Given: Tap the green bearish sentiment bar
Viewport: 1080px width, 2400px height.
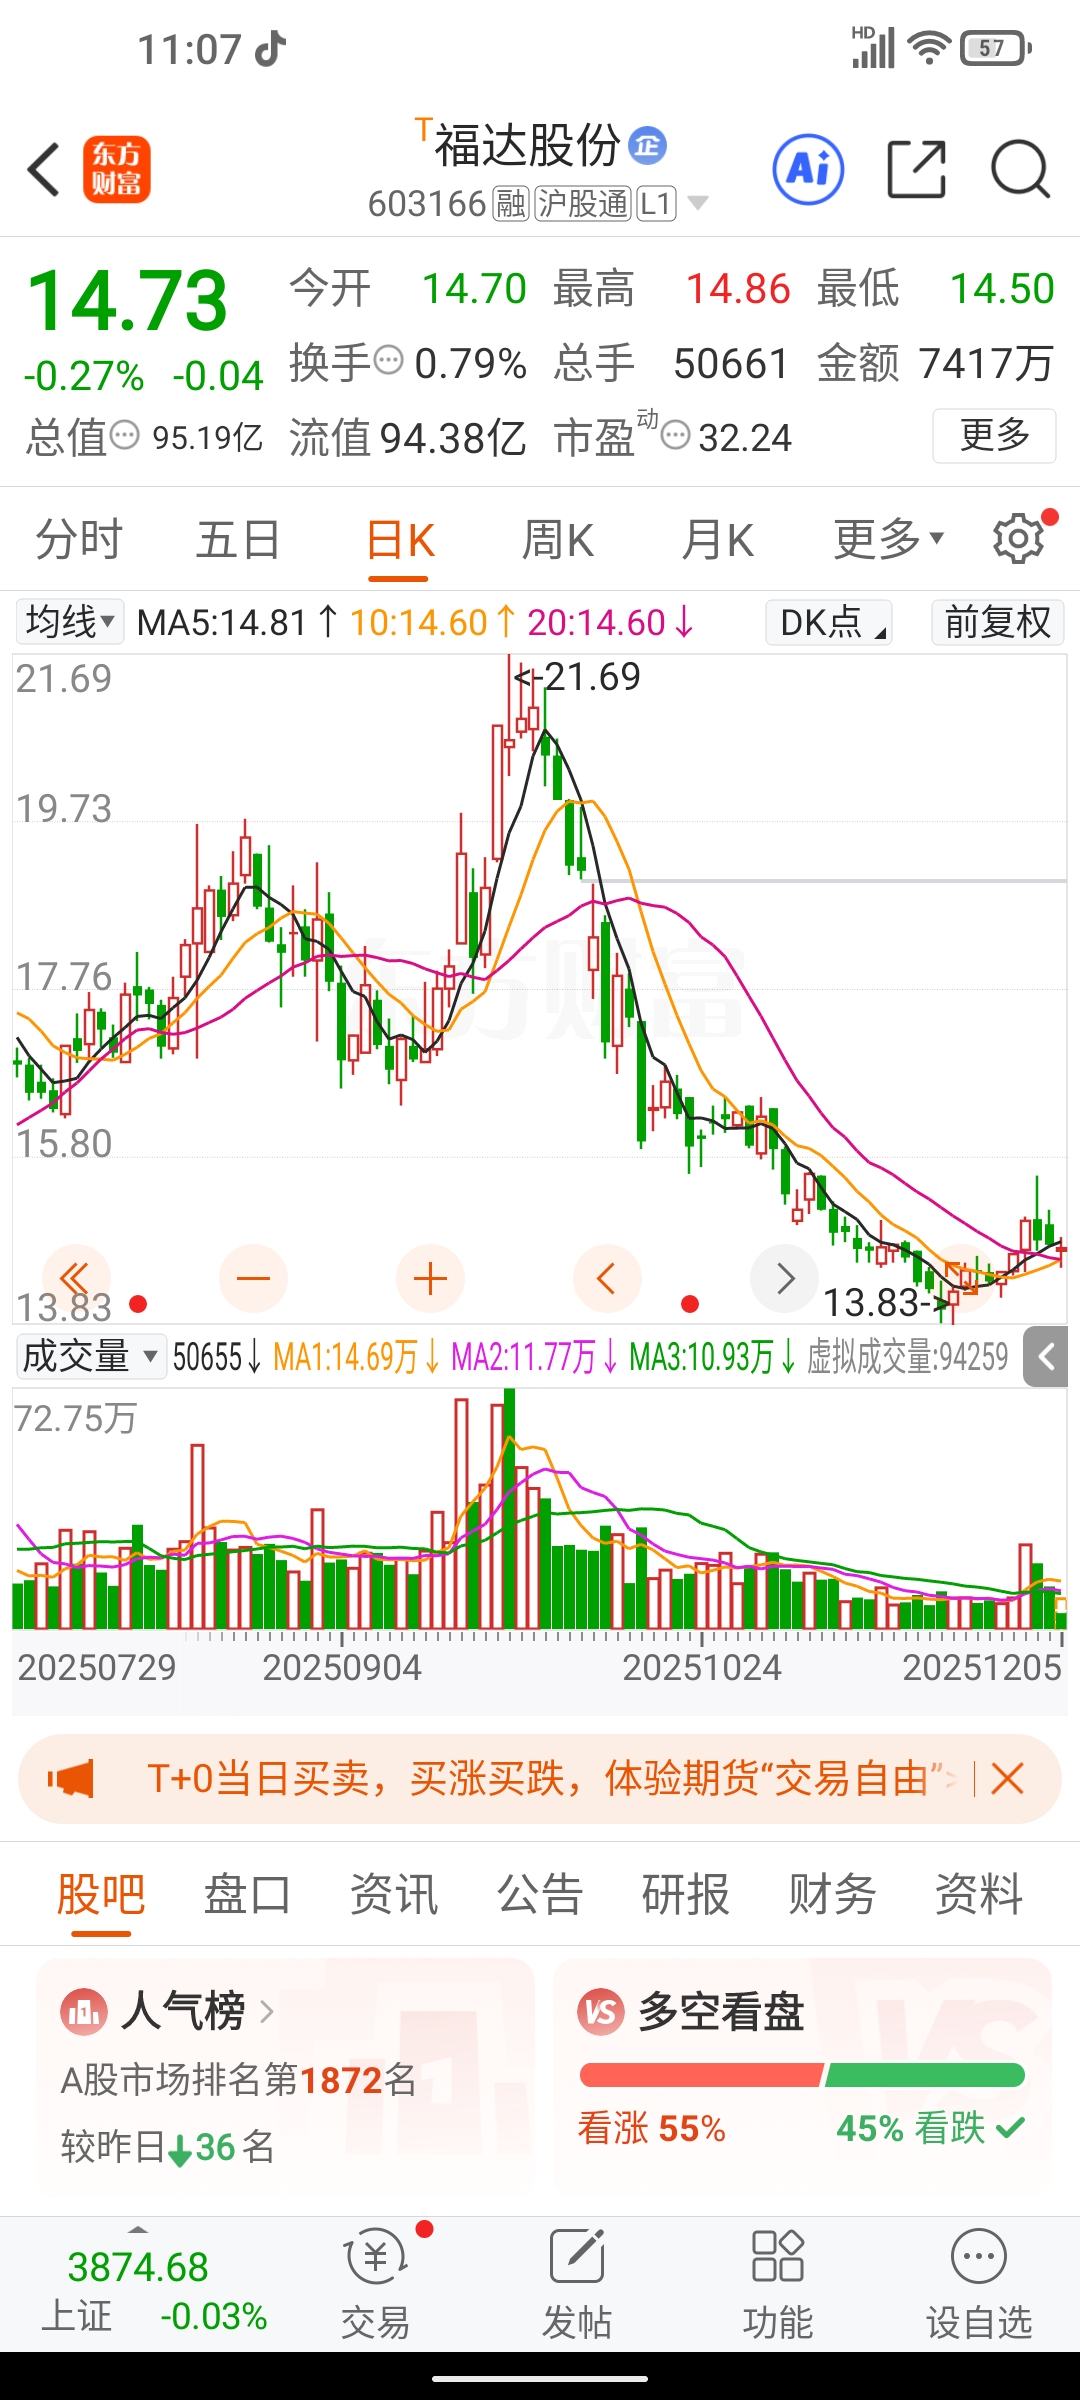Looking at the screenshot, I should (925, 2075).
